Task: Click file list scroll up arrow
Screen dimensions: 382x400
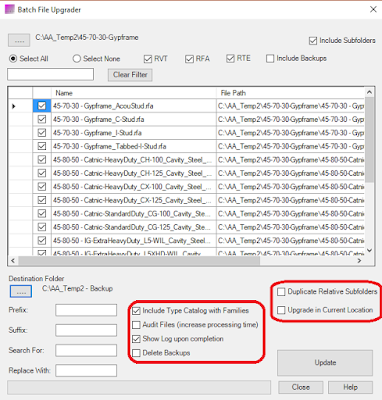Action: pyautogui.click(x=369, y=92)
